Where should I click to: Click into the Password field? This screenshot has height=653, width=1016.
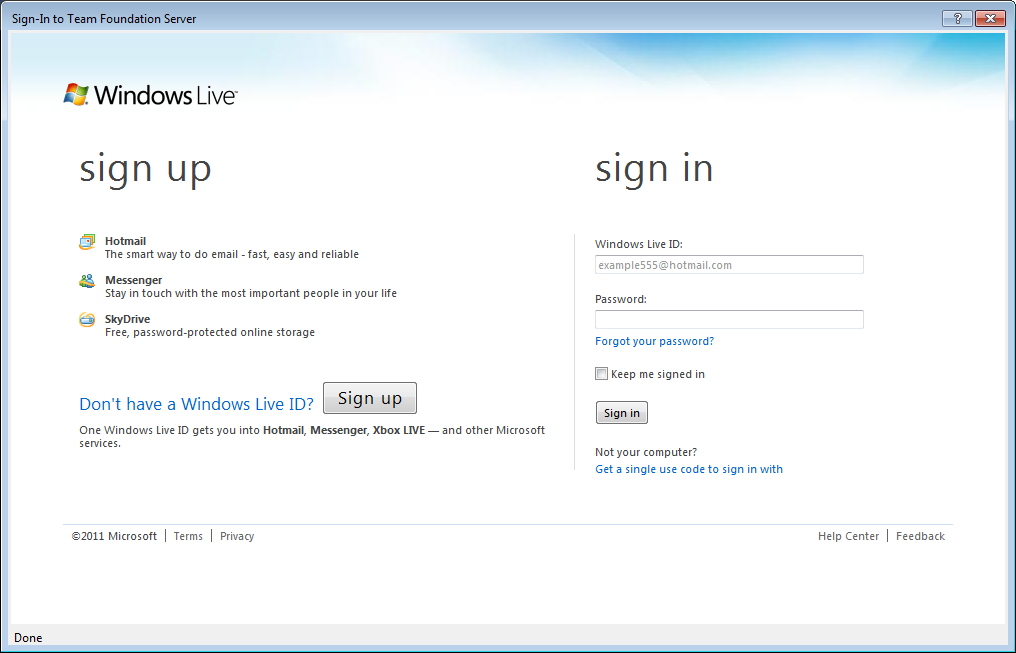point(729,320)
